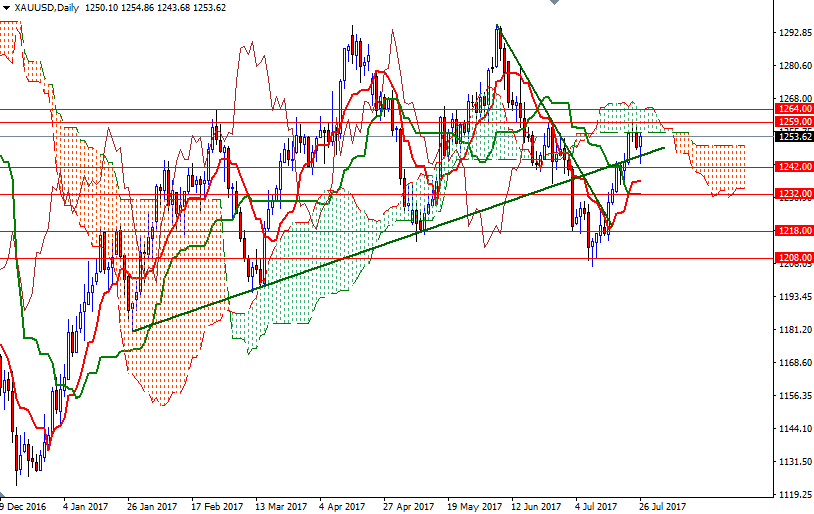Screen dimensions: 814x514
Task: Select the 1264.00 price level label
Action: pos(794,109)
